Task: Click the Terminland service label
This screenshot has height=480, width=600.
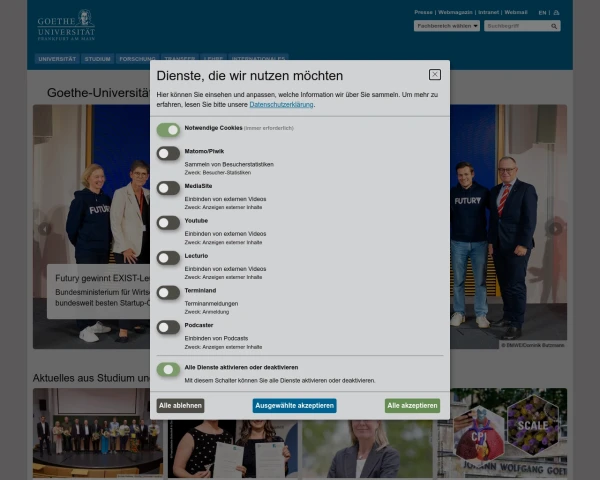Action: [x=200, y=291]
